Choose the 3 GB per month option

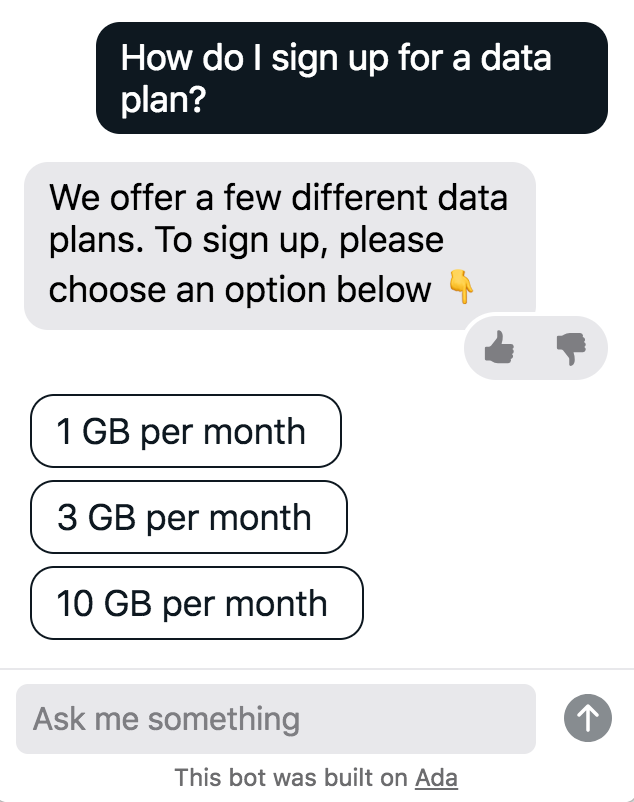(x=189, y=517)
